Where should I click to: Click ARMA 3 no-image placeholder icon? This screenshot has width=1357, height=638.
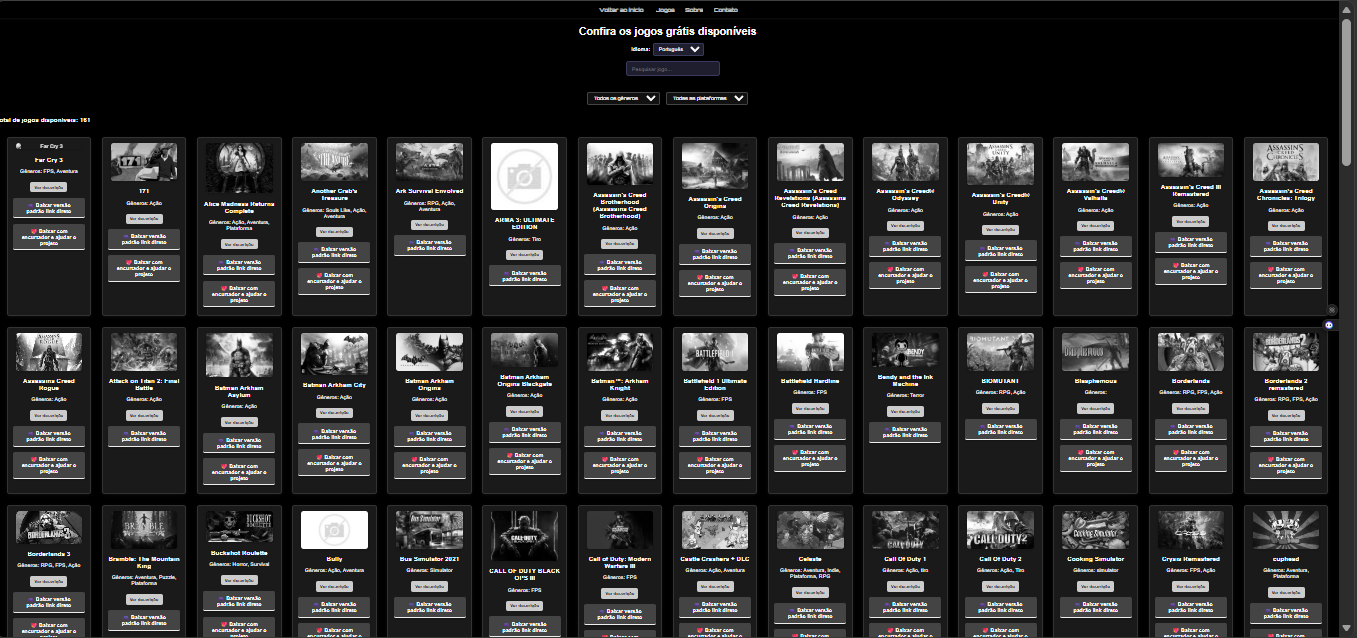pyautogui.click(x=525, y=176)
